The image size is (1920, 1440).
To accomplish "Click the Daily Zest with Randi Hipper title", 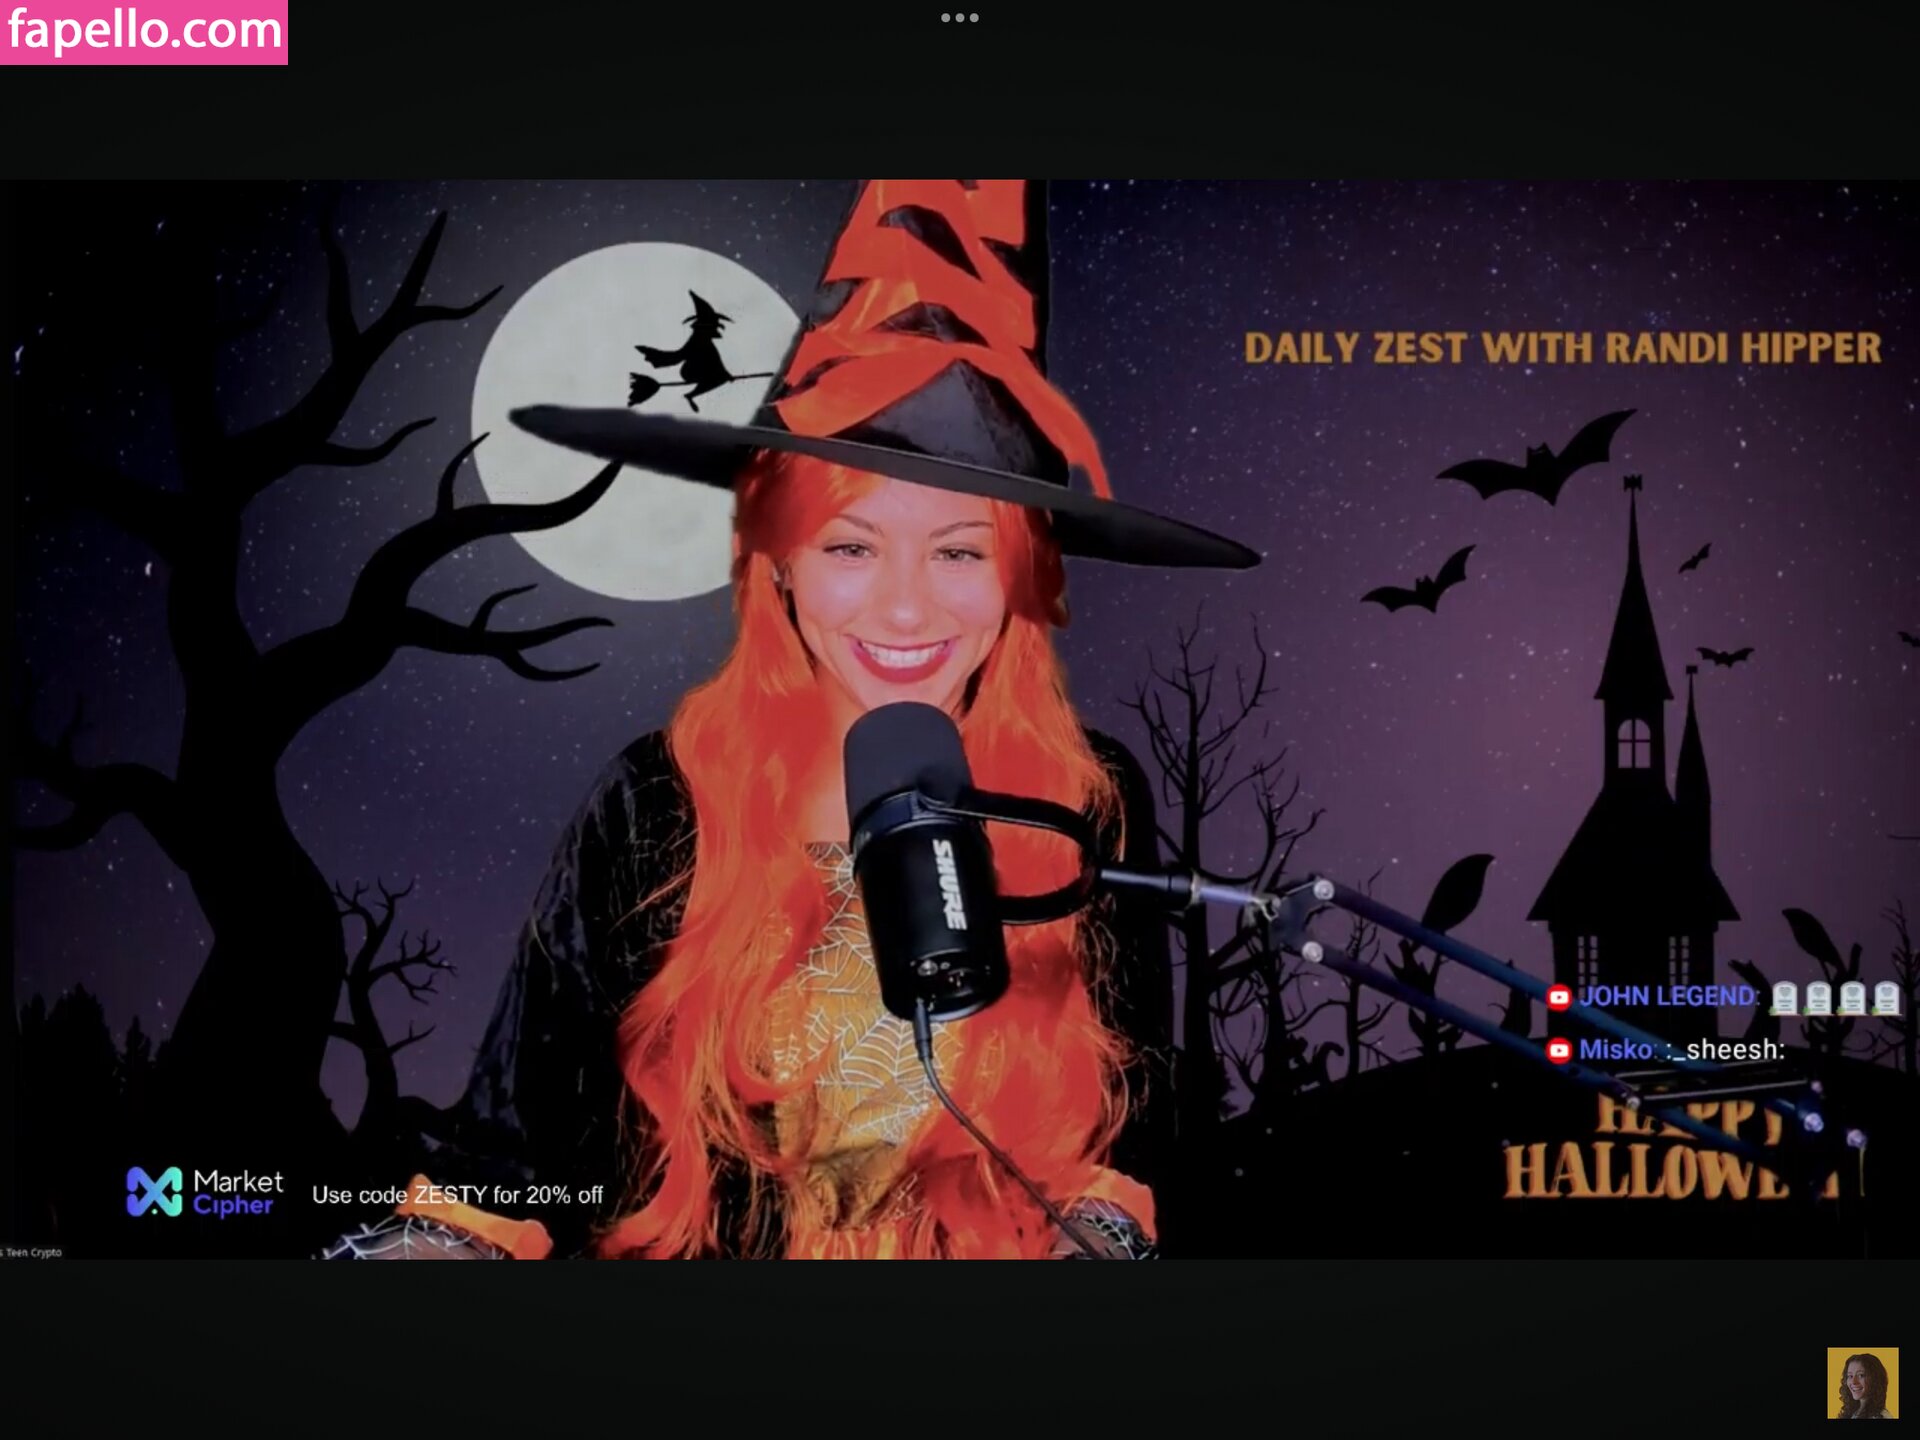I will 1562,349.
